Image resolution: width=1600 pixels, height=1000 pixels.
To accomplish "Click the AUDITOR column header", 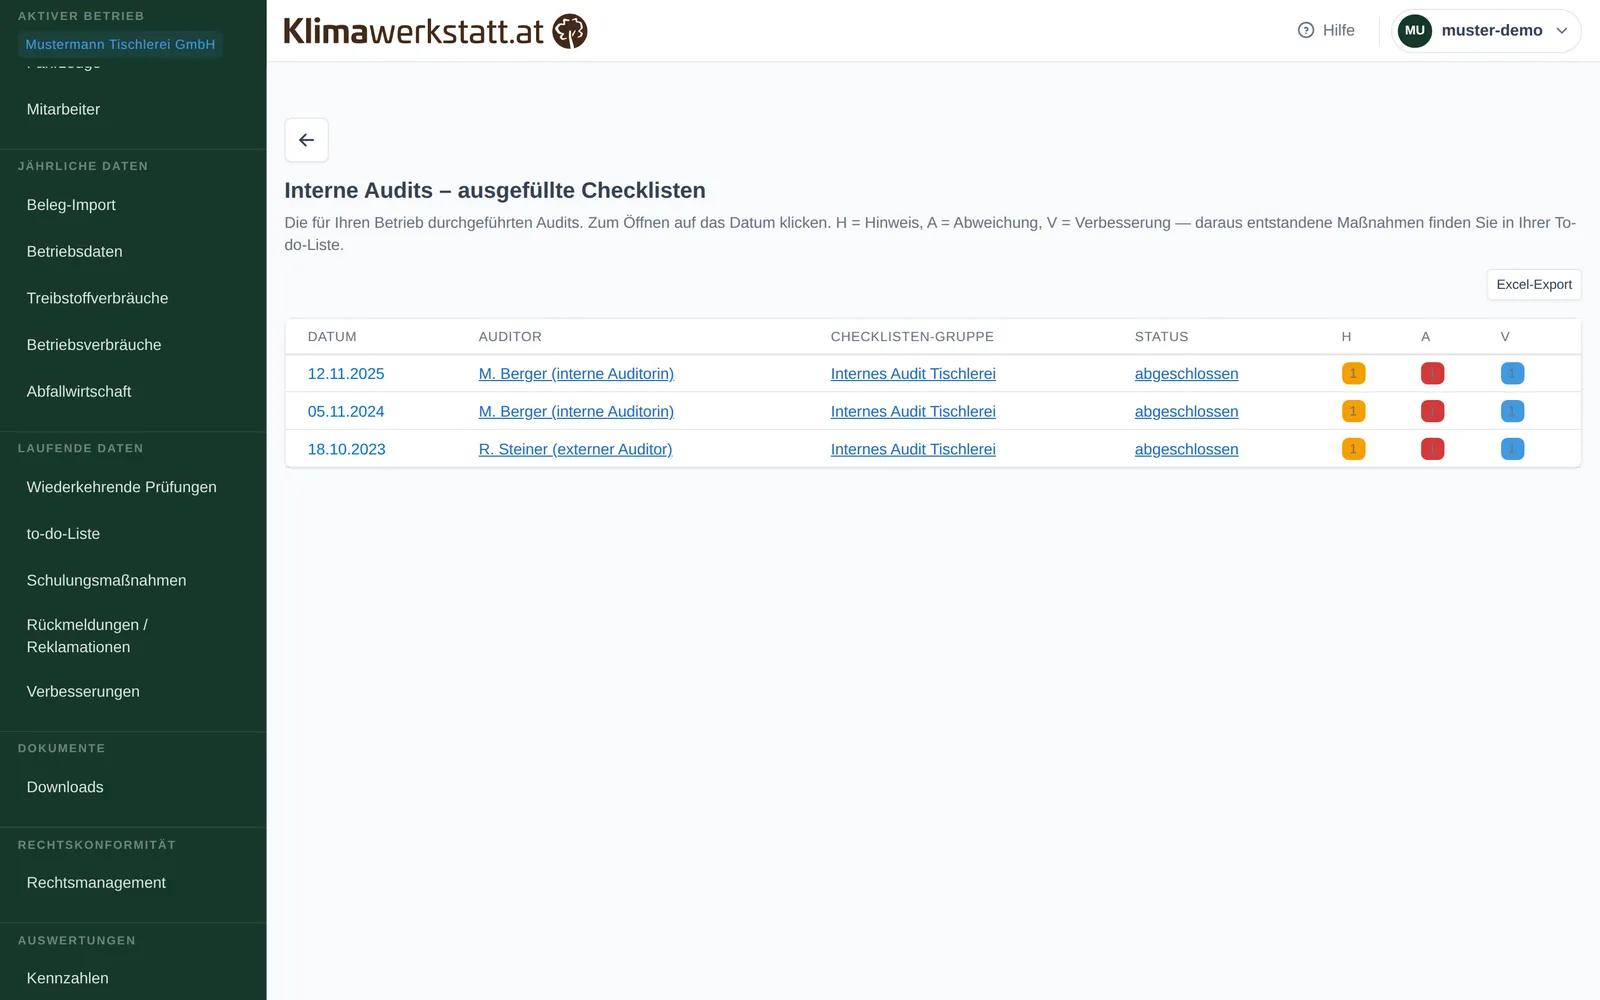I will tap(510, 337).
